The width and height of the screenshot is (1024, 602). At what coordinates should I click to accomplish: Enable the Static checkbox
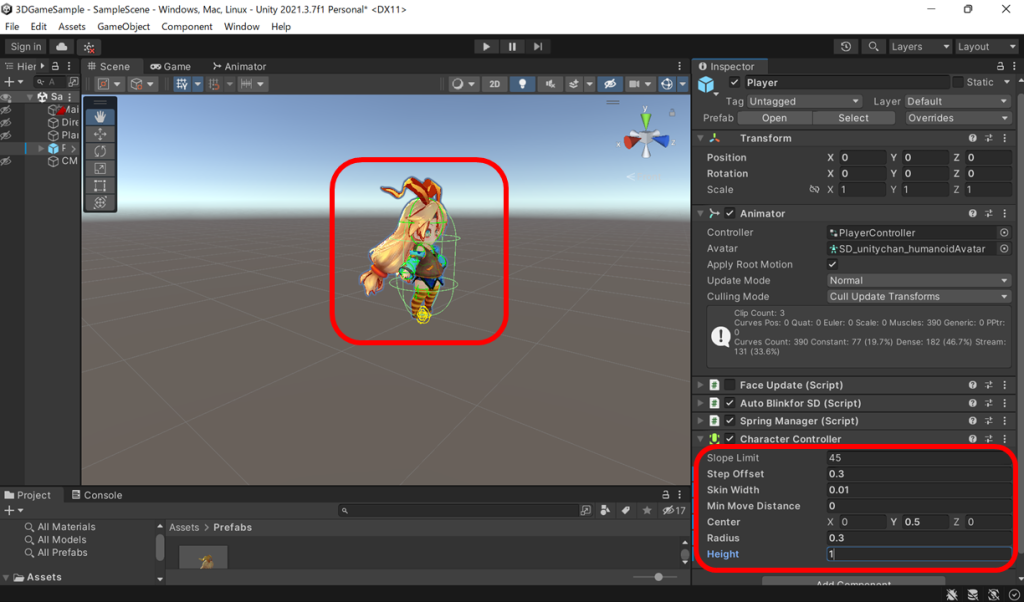[957, 82]
